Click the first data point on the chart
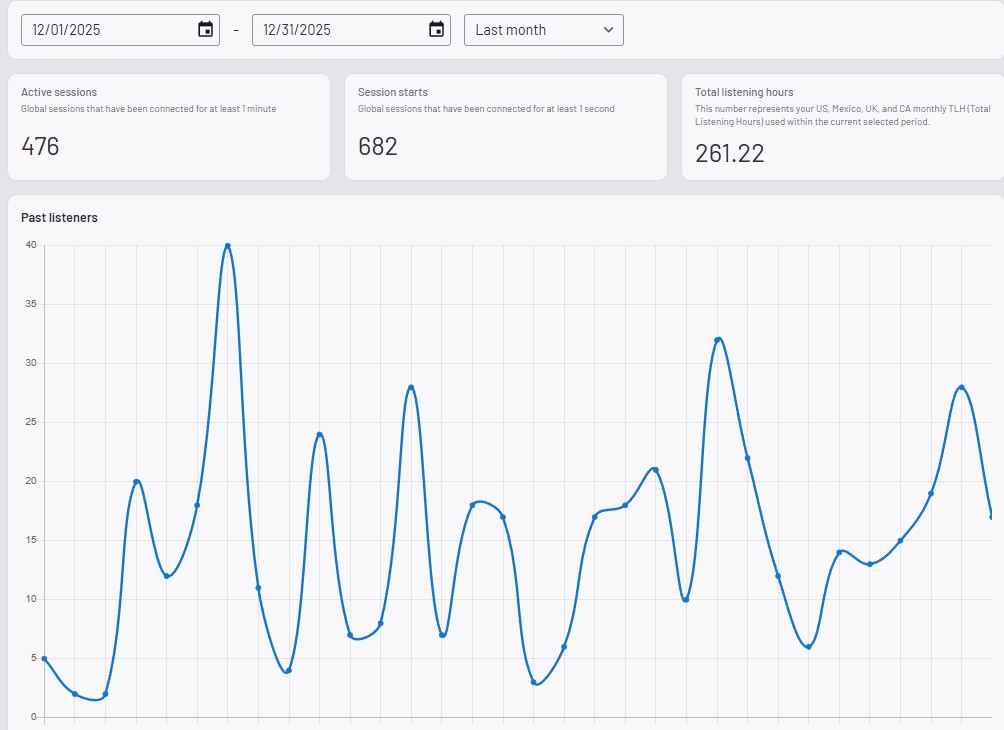The width and height of the screenshot is (1004, 730). pos(45,658)
